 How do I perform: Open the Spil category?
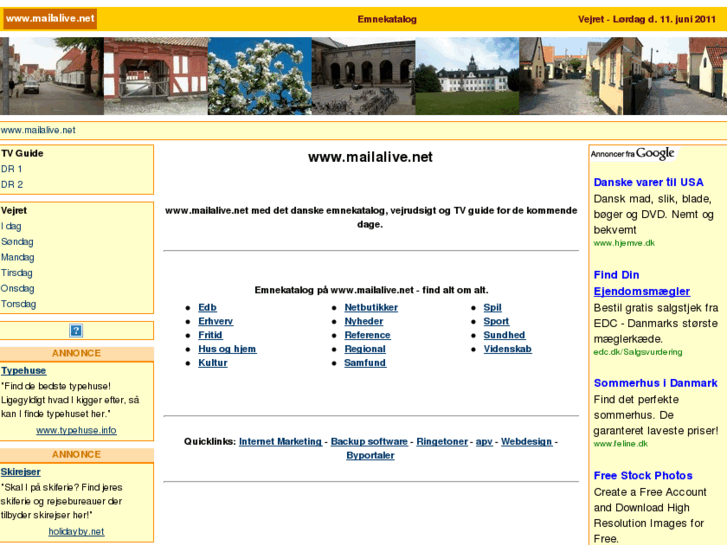[492, 308]
